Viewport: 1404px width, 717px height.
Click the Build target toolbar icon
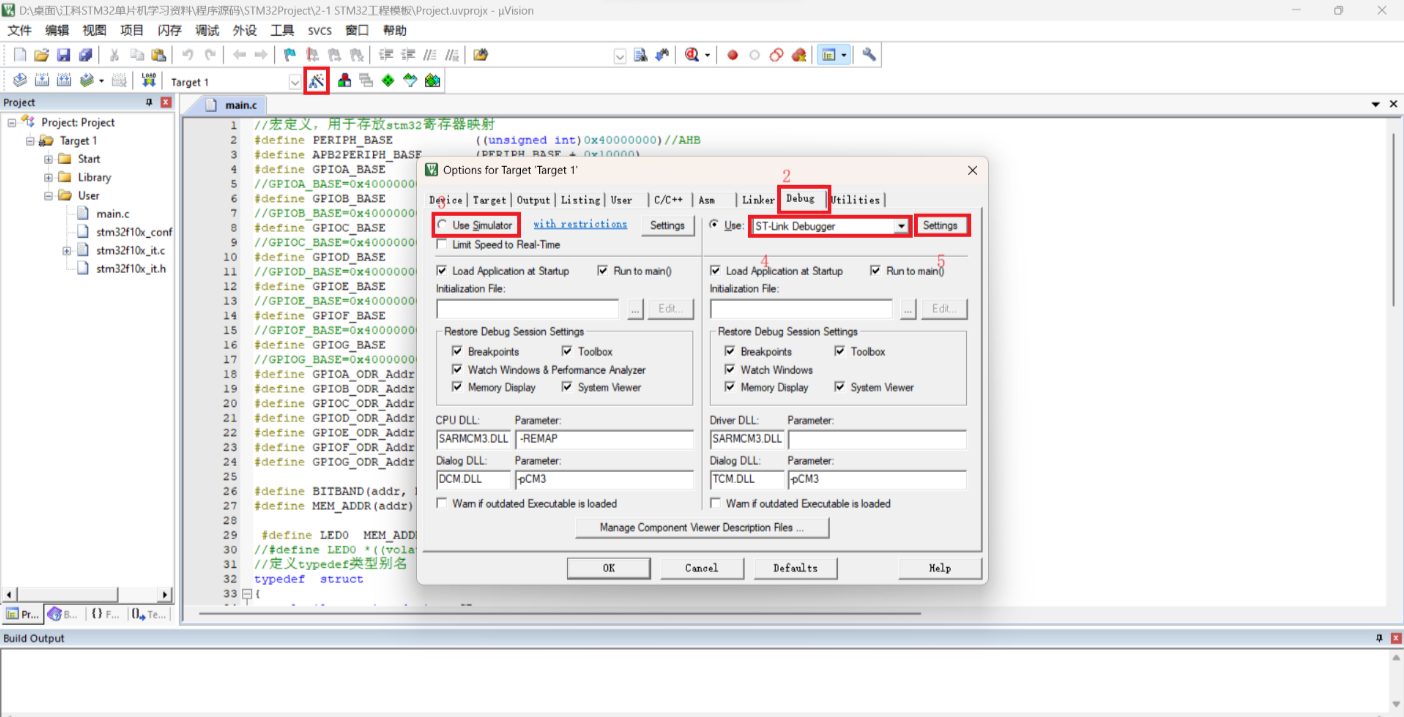click(42, 81)
